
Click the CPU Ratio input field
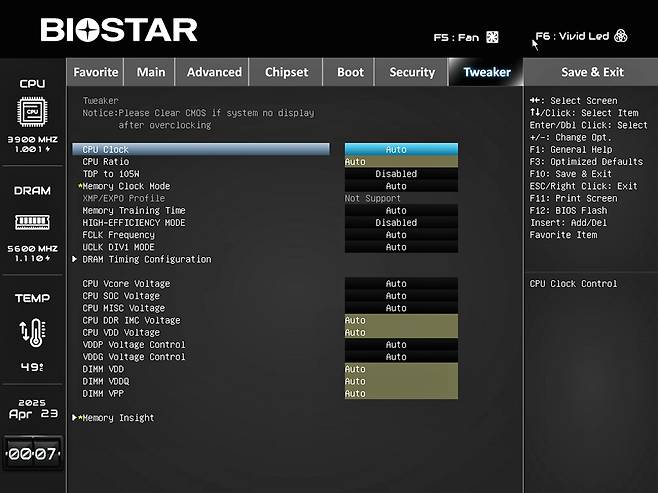pos(401,162)
